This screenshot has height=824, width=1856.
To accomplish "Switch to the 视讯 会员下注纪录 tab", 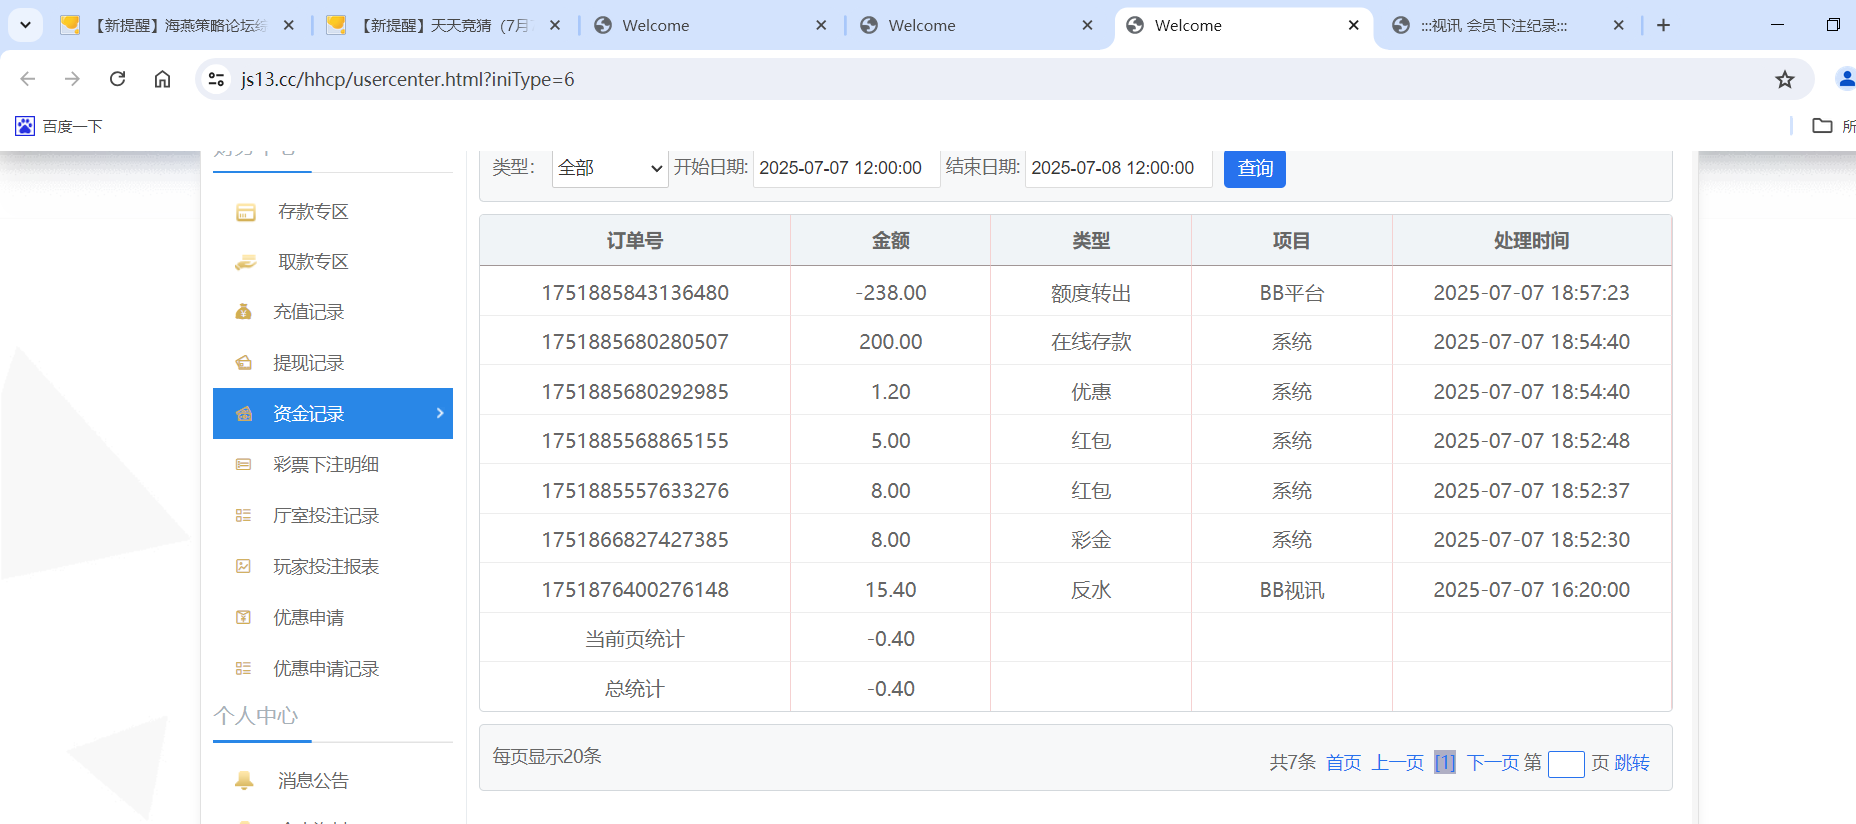I will pos(1493,26).
